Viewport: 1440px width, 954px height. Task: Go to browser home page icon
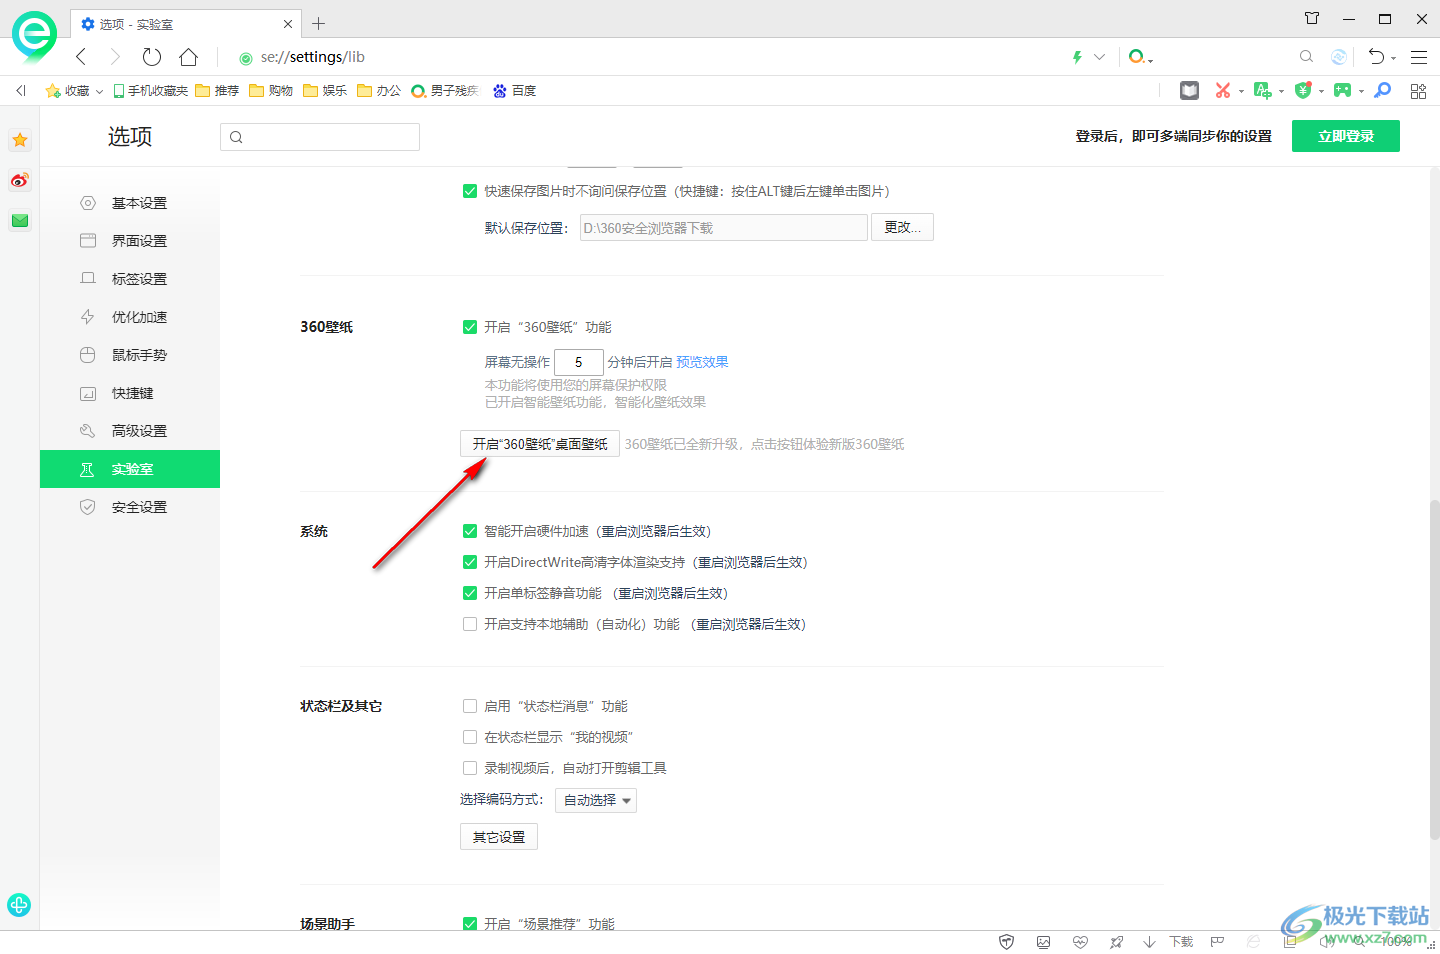coord(188,57)
